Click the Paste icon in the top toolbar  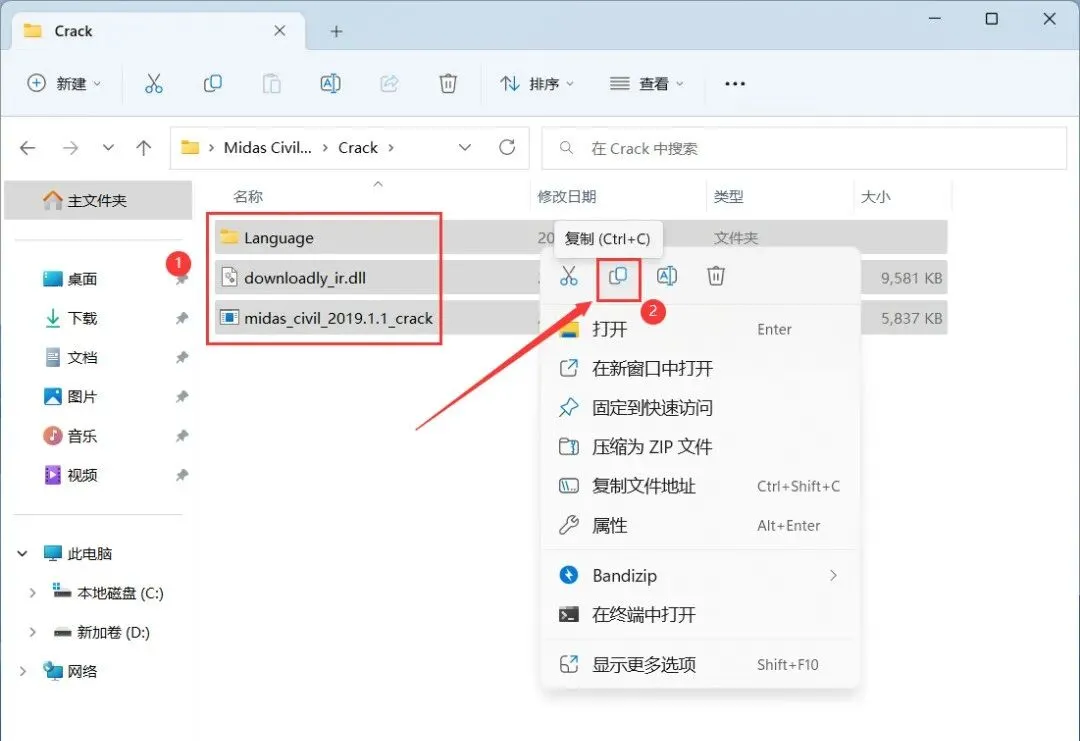[x=271, y=83]
